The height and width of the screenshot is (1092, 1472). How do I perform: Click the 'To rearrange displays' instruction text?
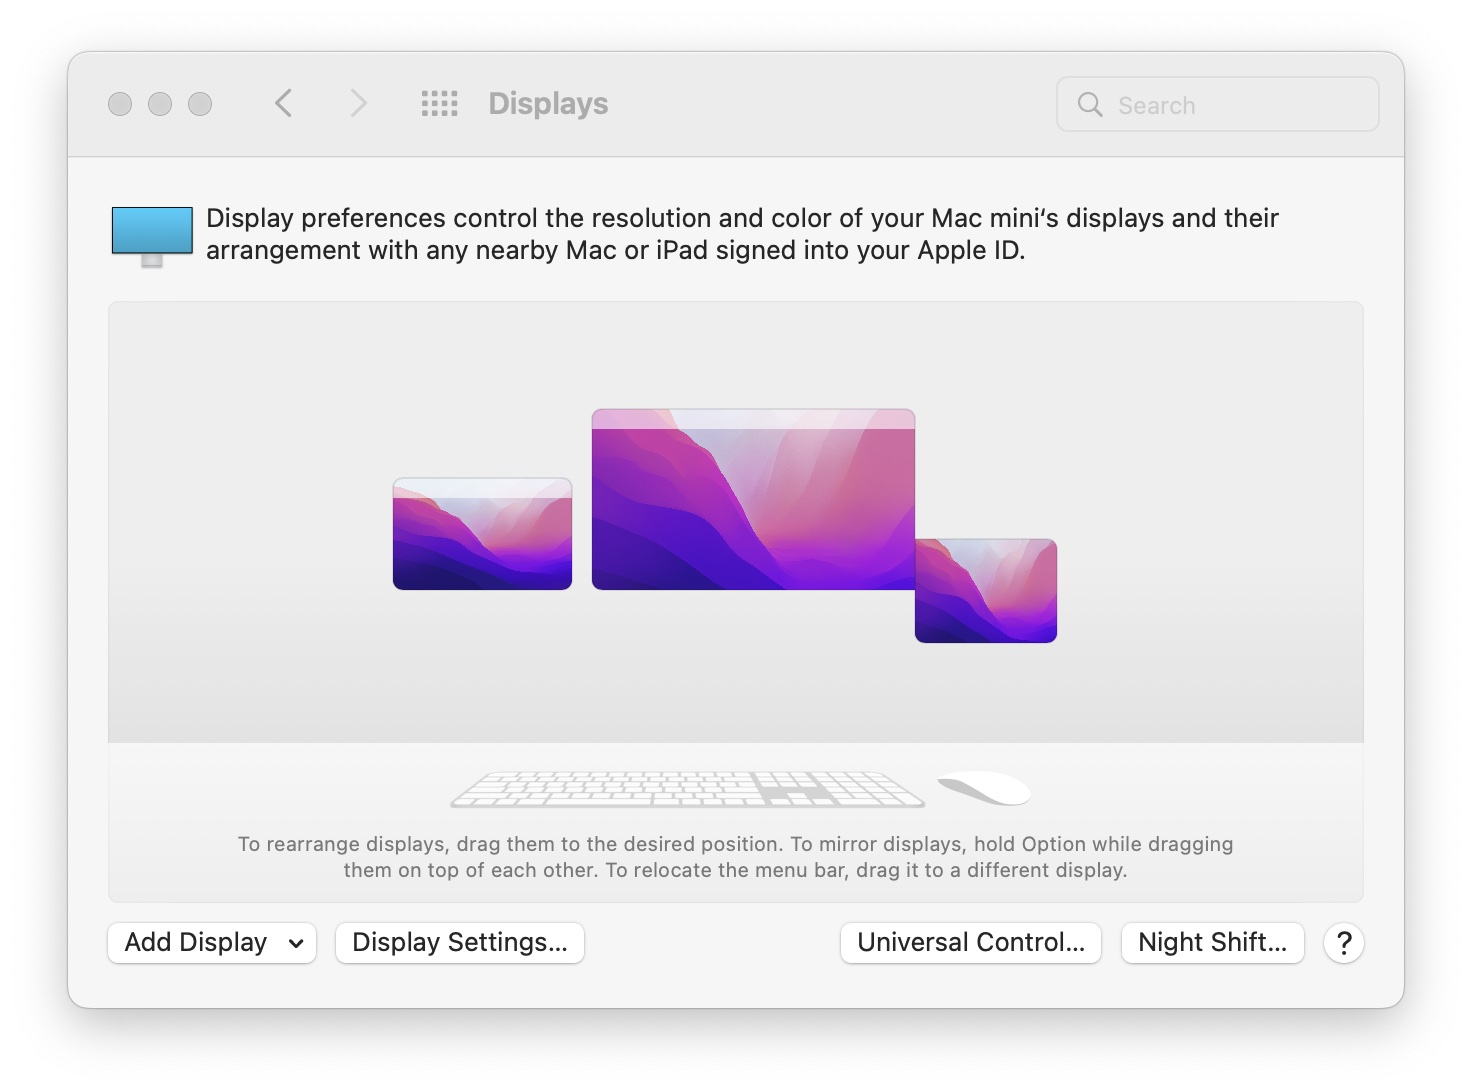736,857
